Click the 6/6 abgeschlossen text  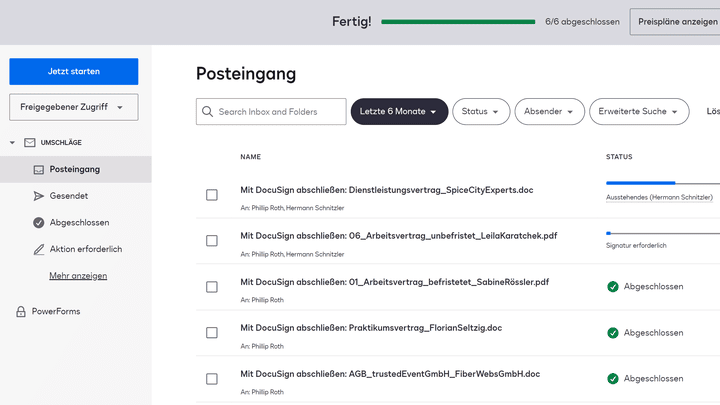582,22
